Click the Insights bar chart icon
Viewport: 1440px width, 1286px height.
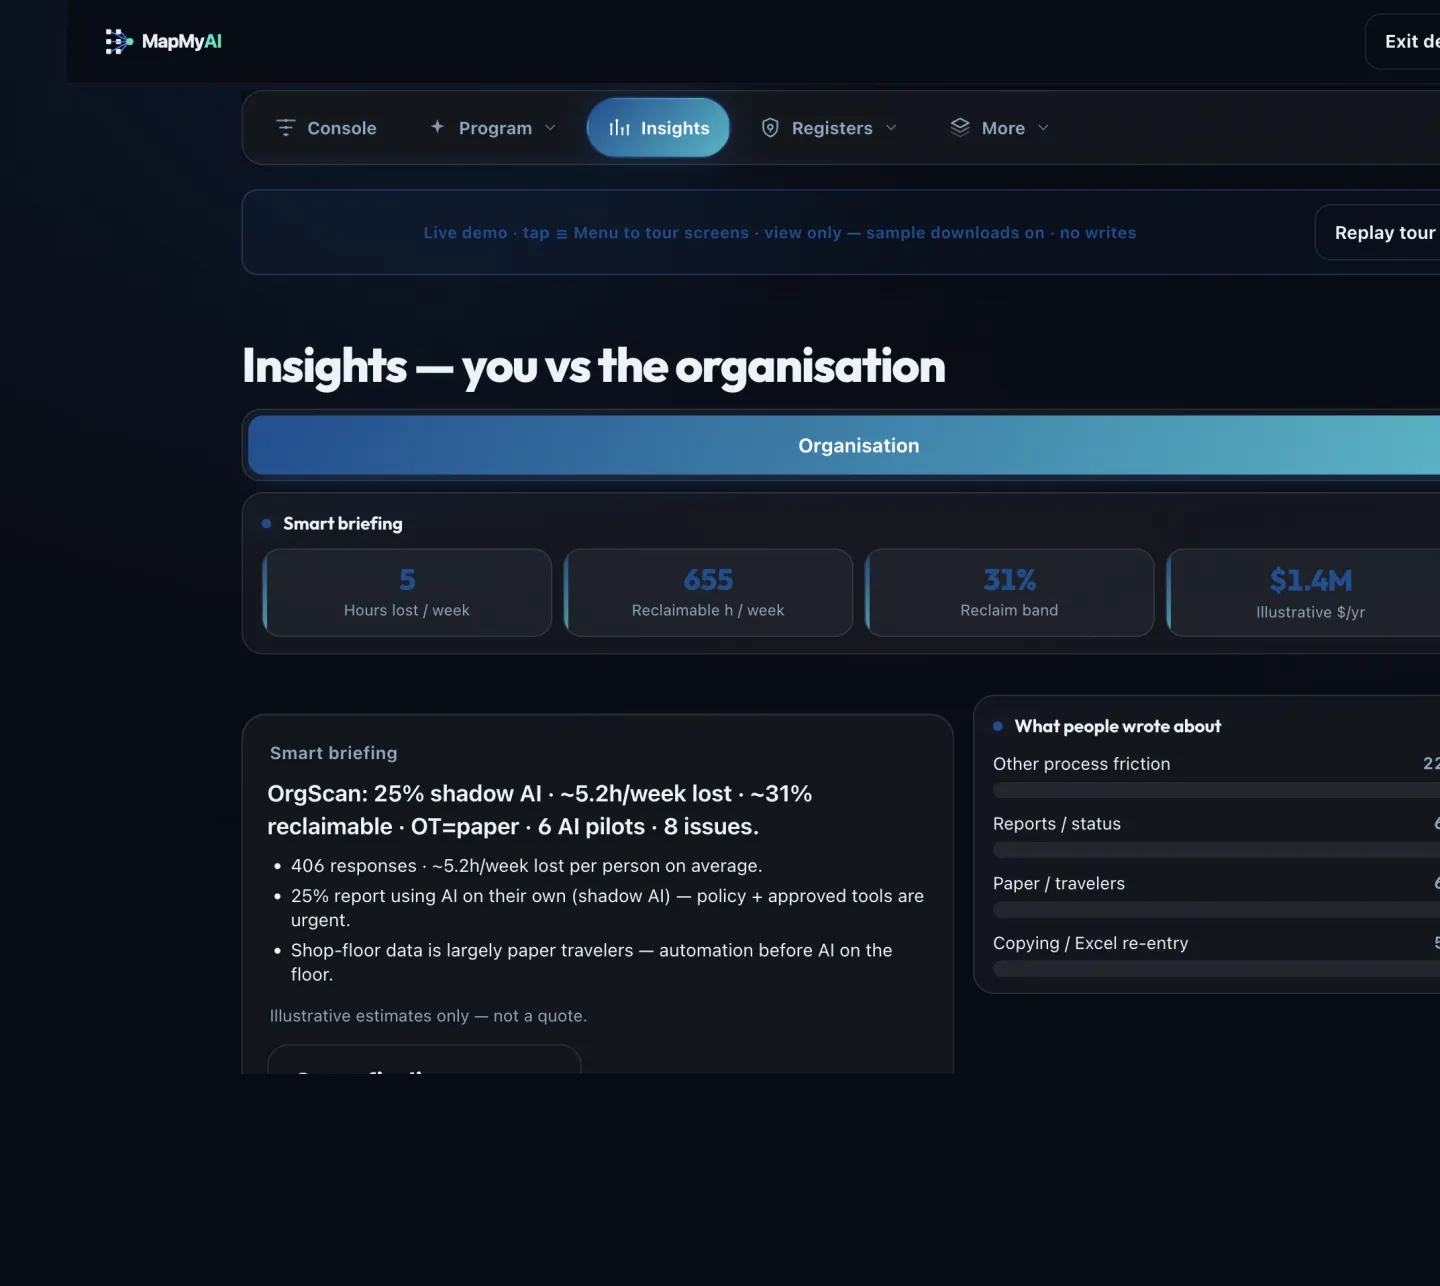click(x=620, y=128)
